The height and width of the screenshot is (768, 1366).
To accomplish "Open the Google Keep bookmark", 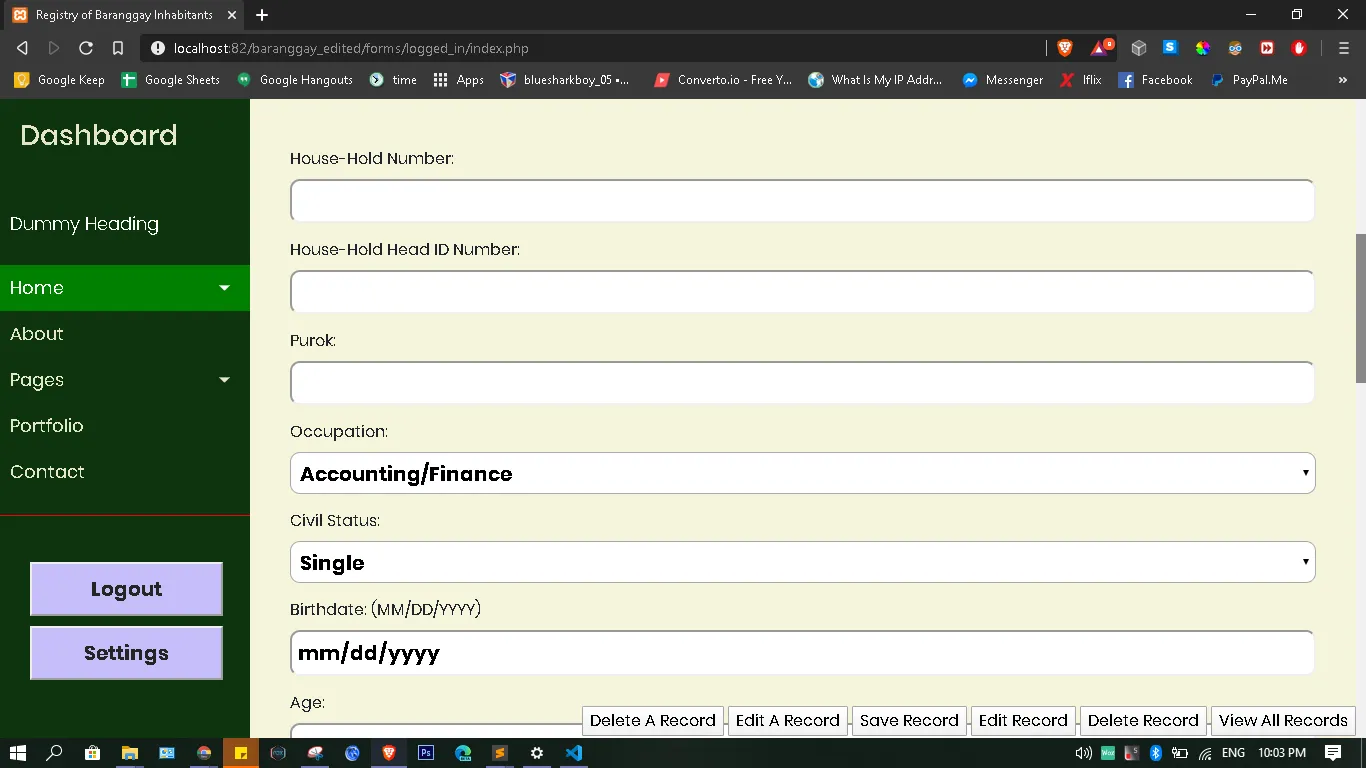I will point(60,80).
